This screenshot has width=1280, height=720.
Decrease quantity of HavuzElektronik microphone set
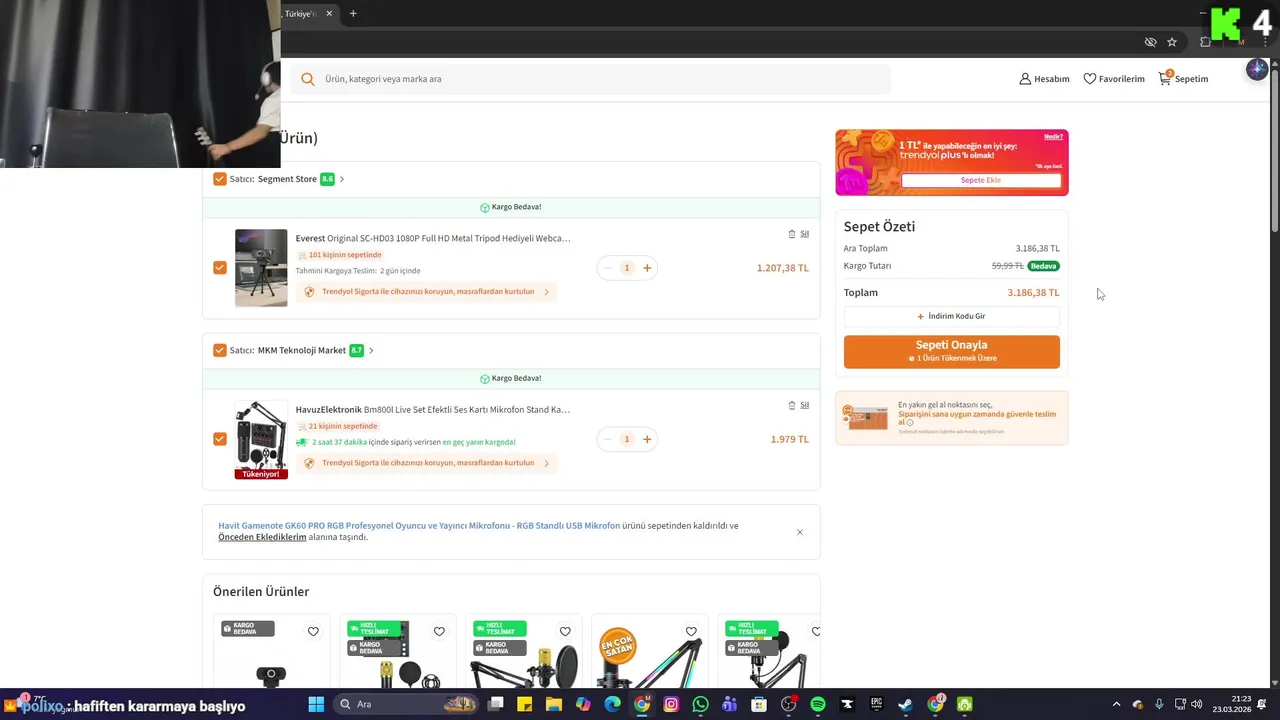[607, 439]
